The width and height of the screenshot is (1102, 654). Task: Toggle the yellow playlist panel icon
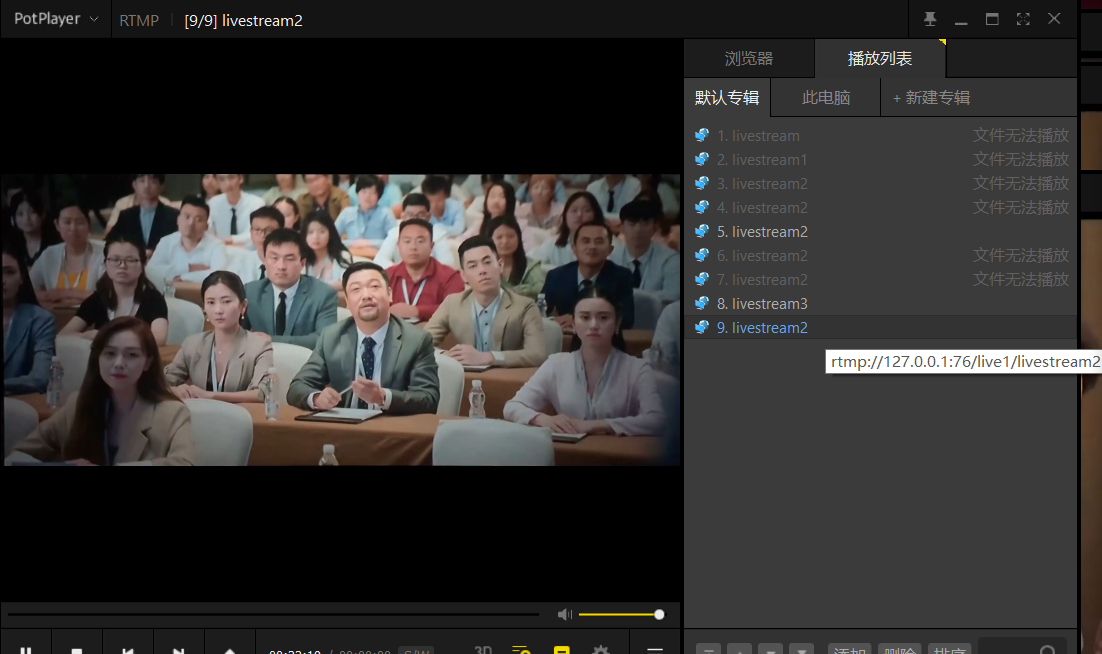(521, 649)
